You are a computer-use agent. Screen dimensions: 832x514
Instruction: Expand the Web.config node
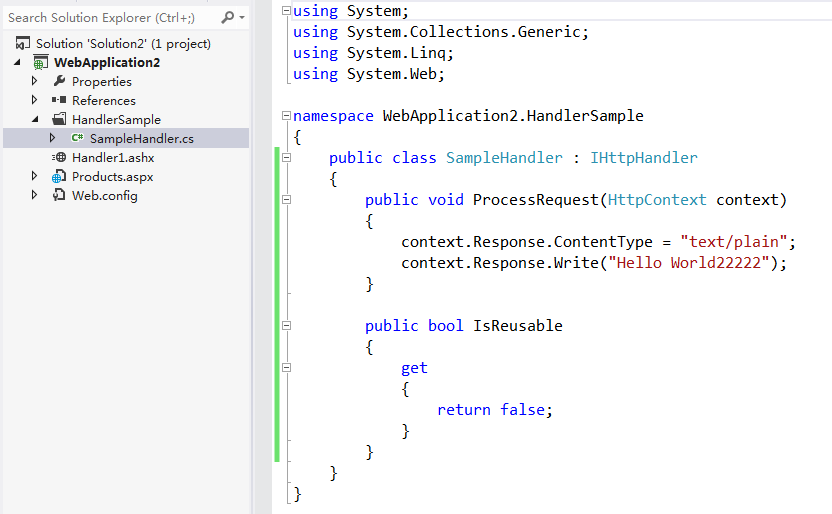tap(34, 195)
